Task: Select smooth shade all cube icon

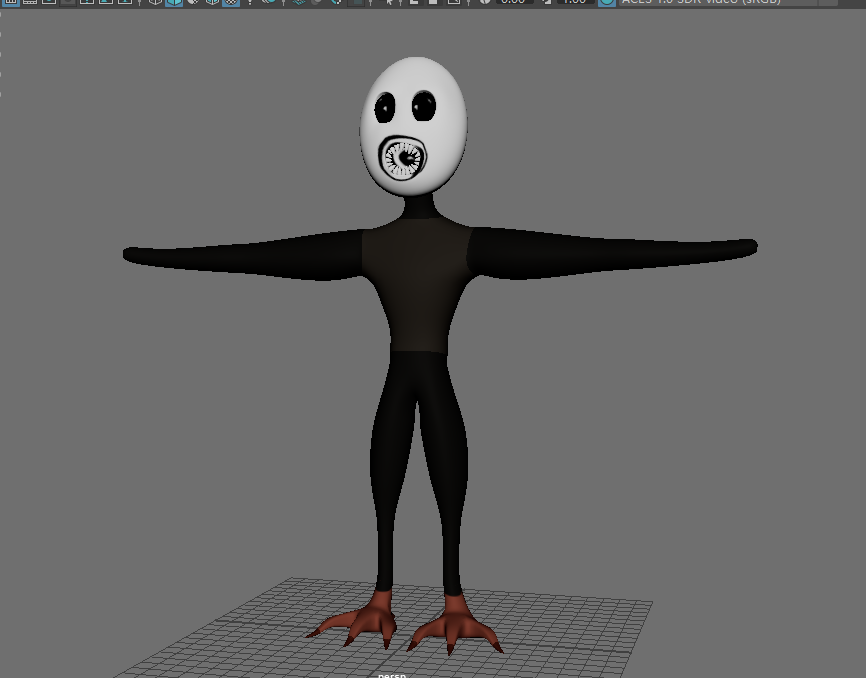Action: [174, 2]
